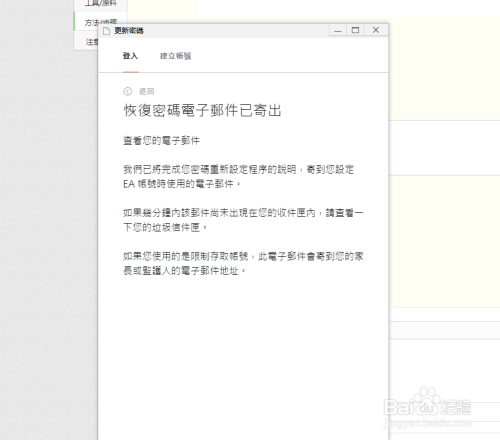The width and height of the screenshot is (500, 440).
Task: Select the 工具/原料 item in the background sidebar
Action: pos(101,5)
